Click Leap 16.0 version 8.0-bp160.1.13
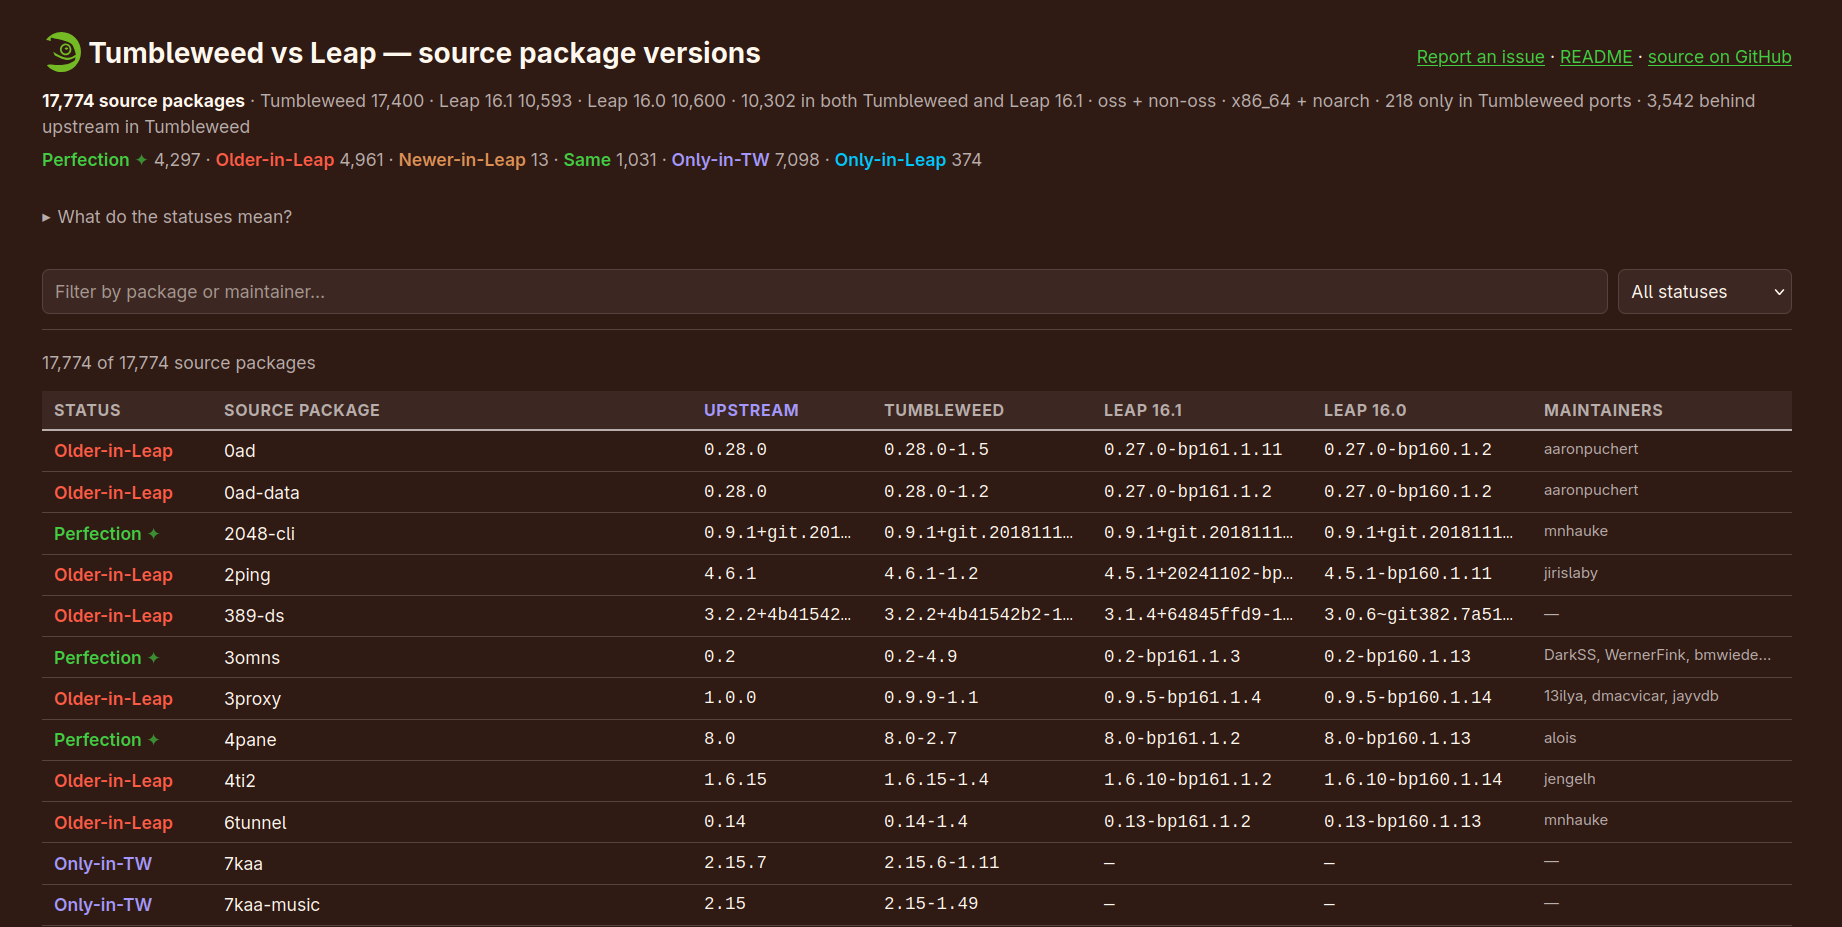This screenshot has width=1842, height=927. pyautogui.click(x=1397, y=739)
